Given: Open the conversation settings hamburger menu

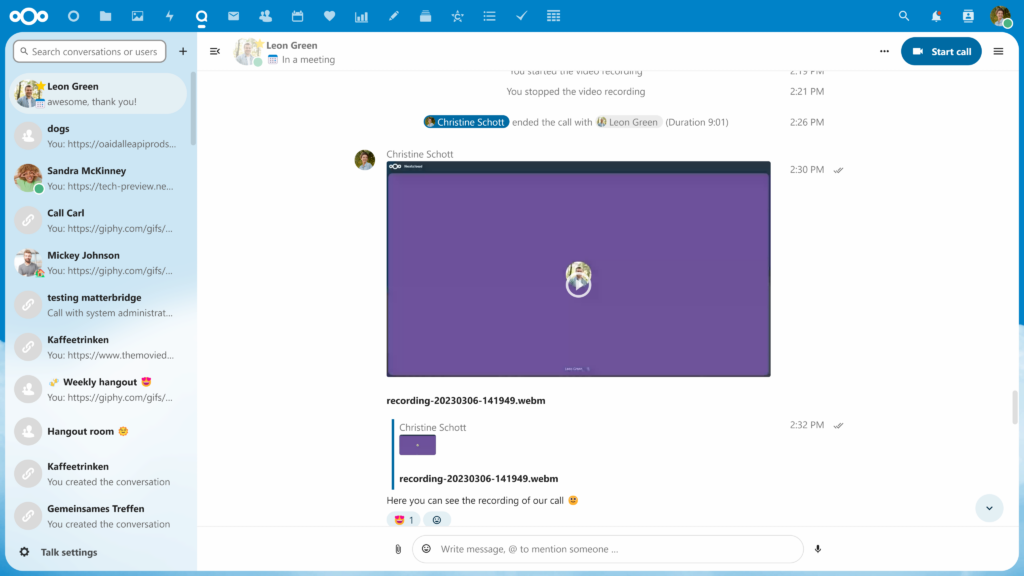Looking at the screenshot, I should pos(997,51).
